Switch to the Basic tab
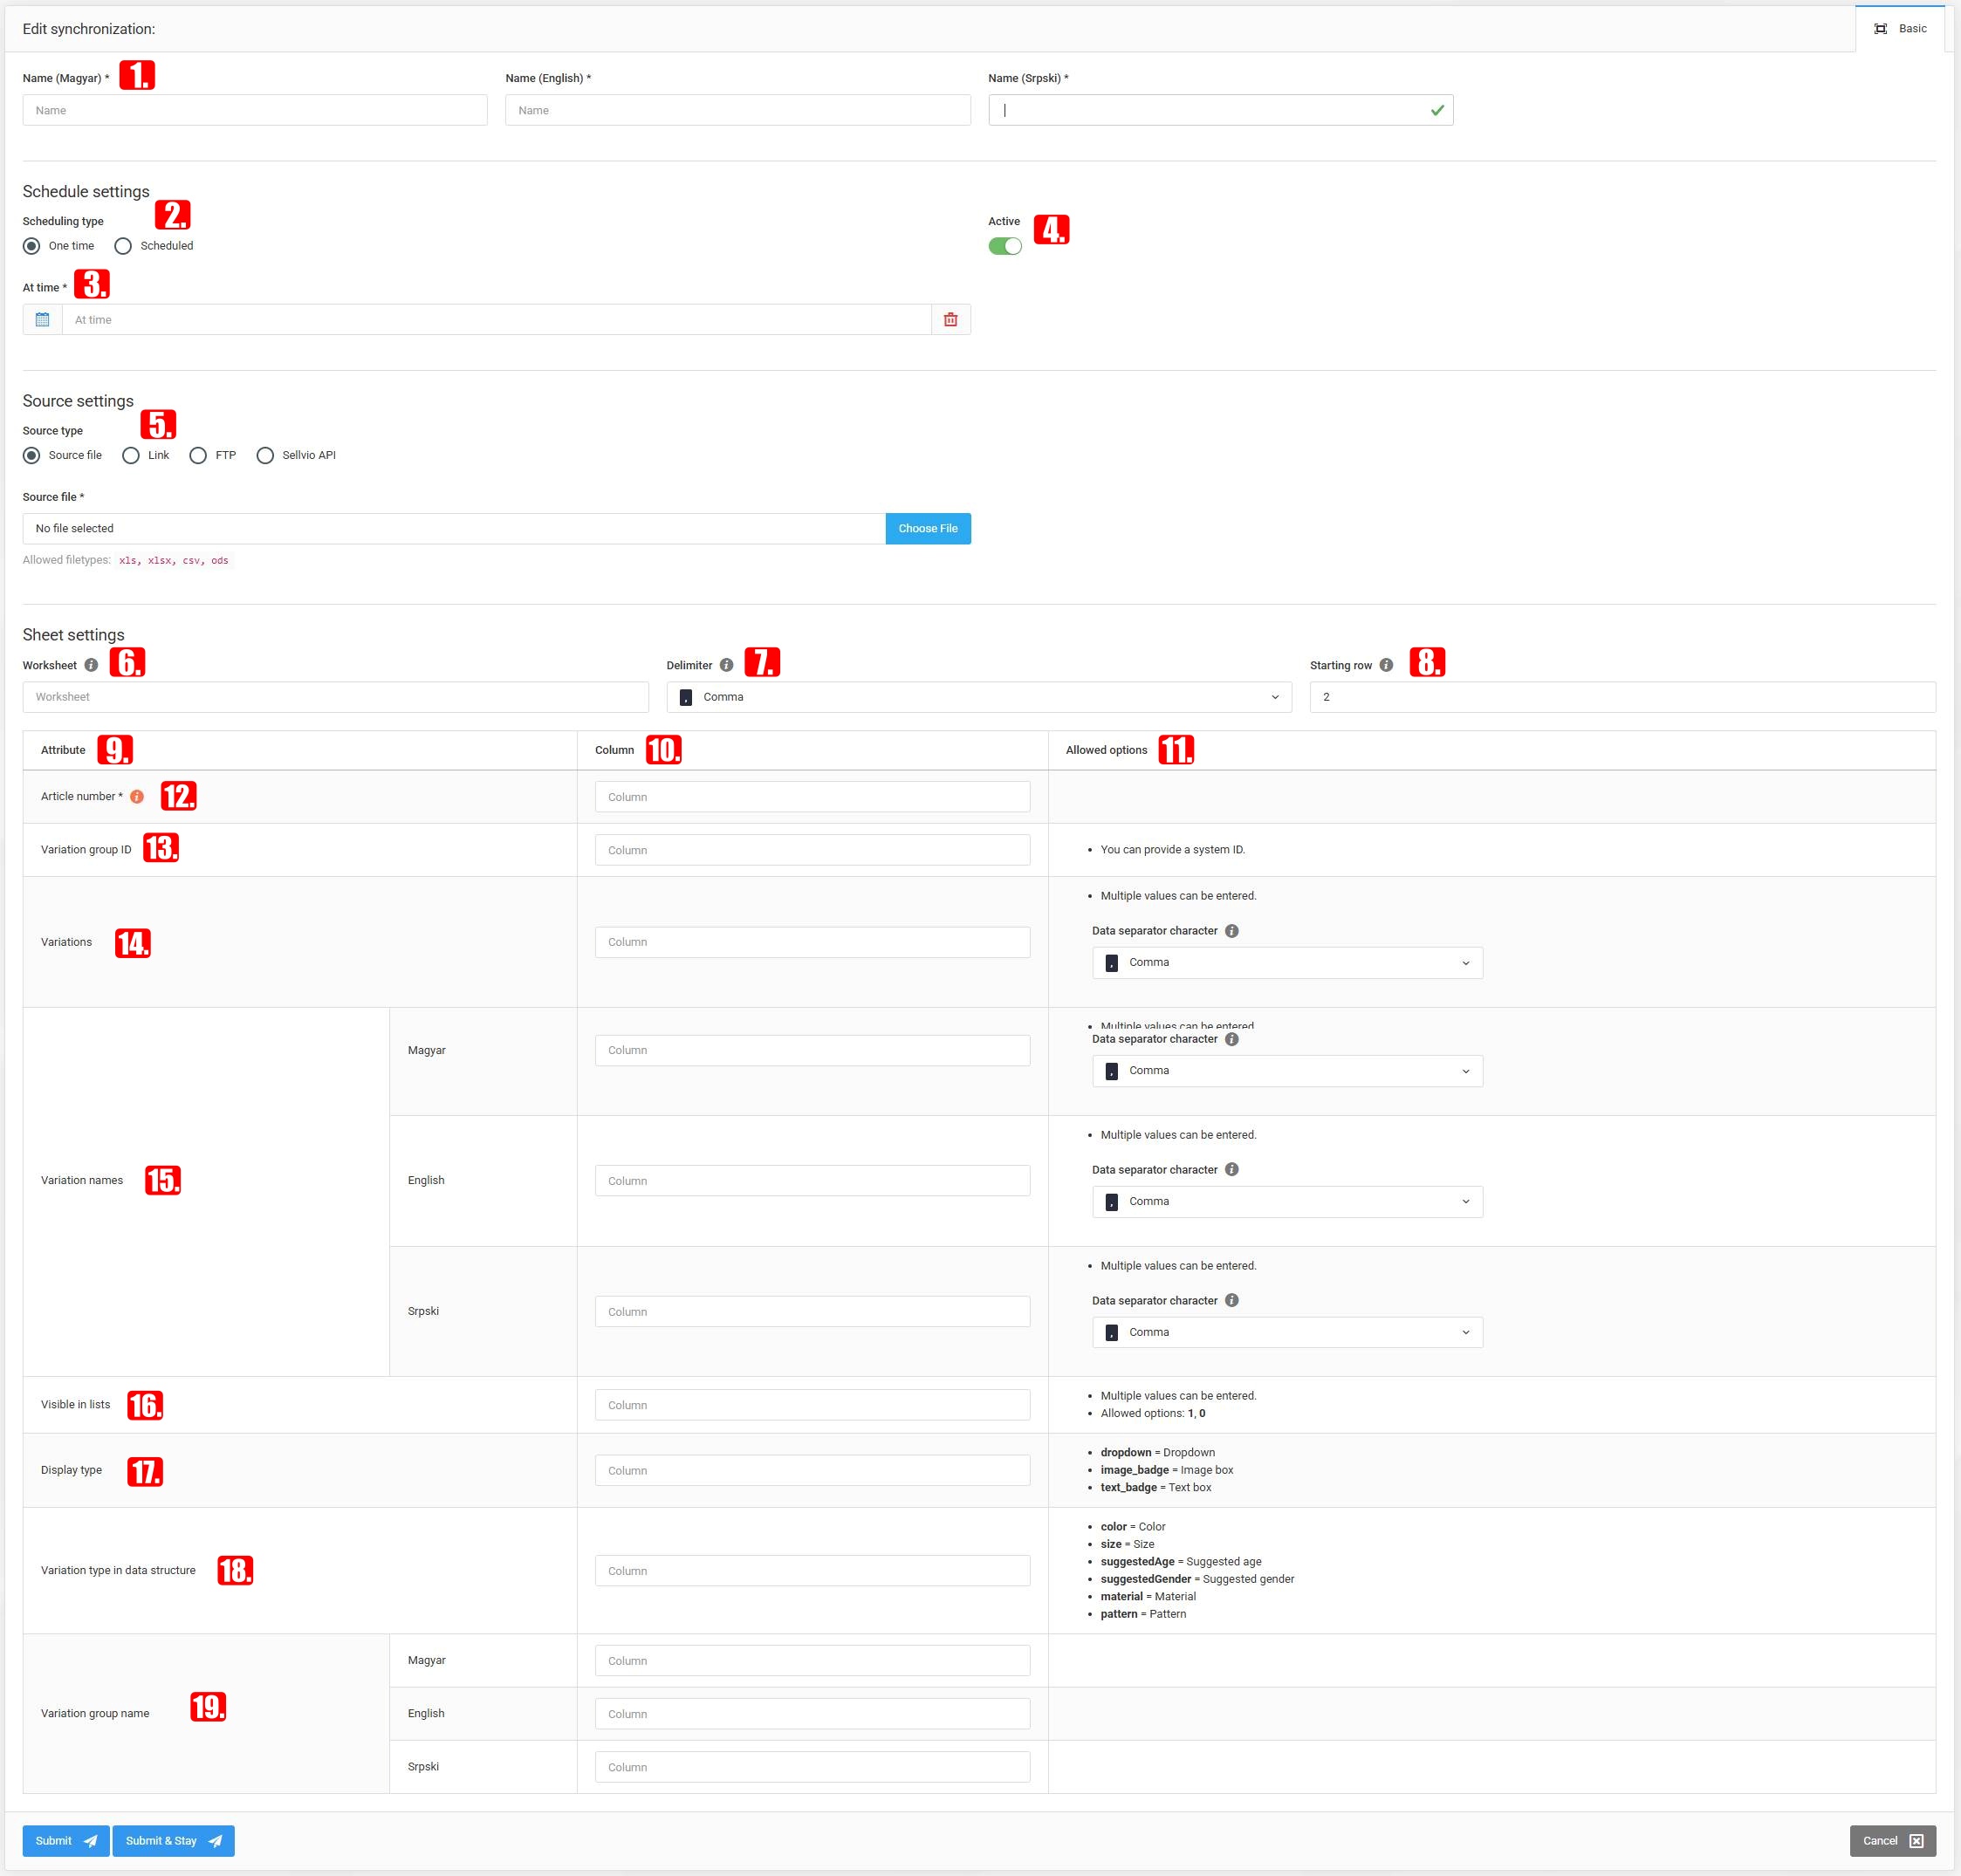1961x1876 pixels. point(1900,29)
